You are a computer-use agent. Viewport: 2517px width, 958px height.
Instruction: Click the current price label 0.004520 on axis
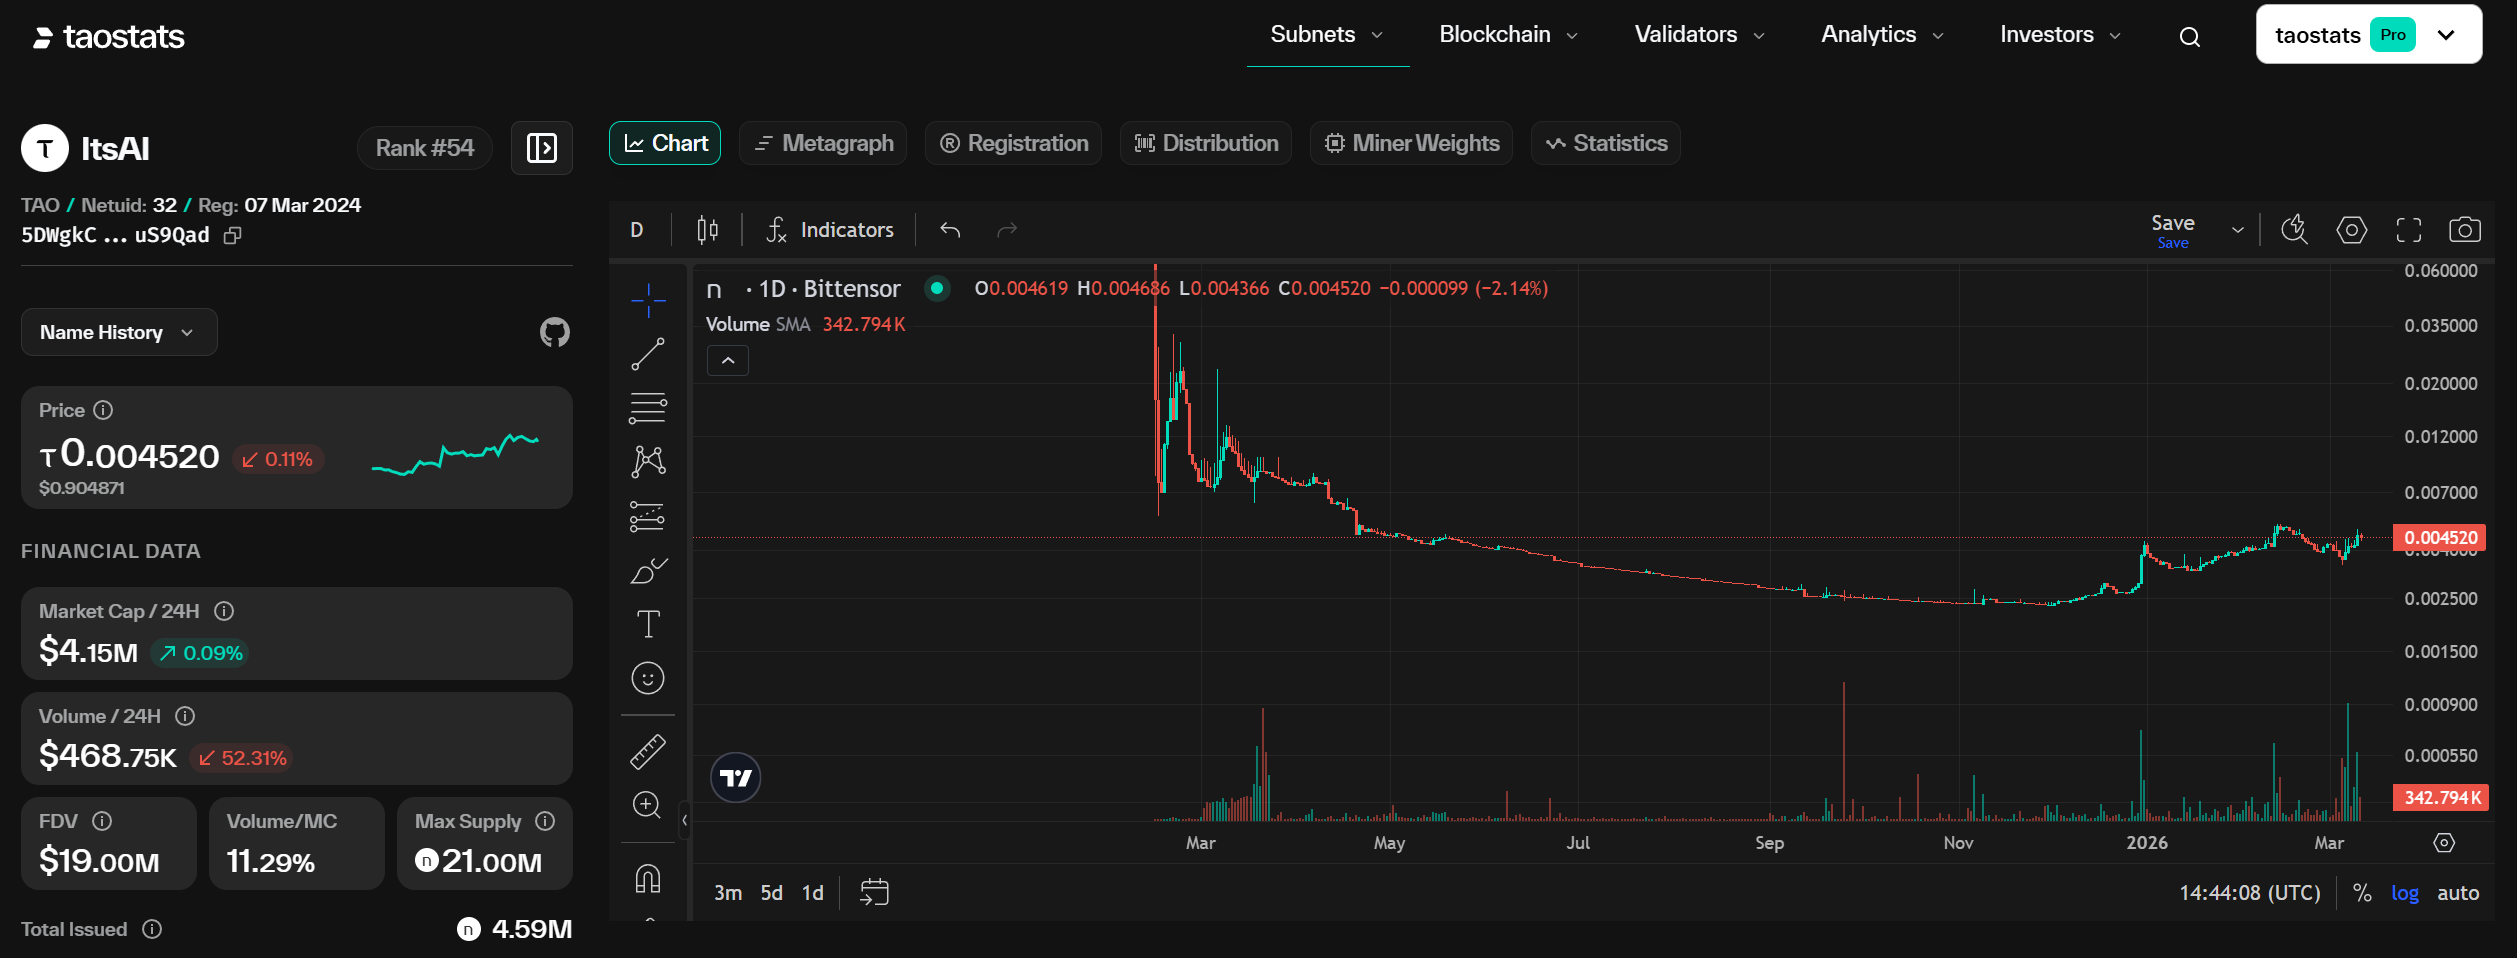coord(2439,538)
